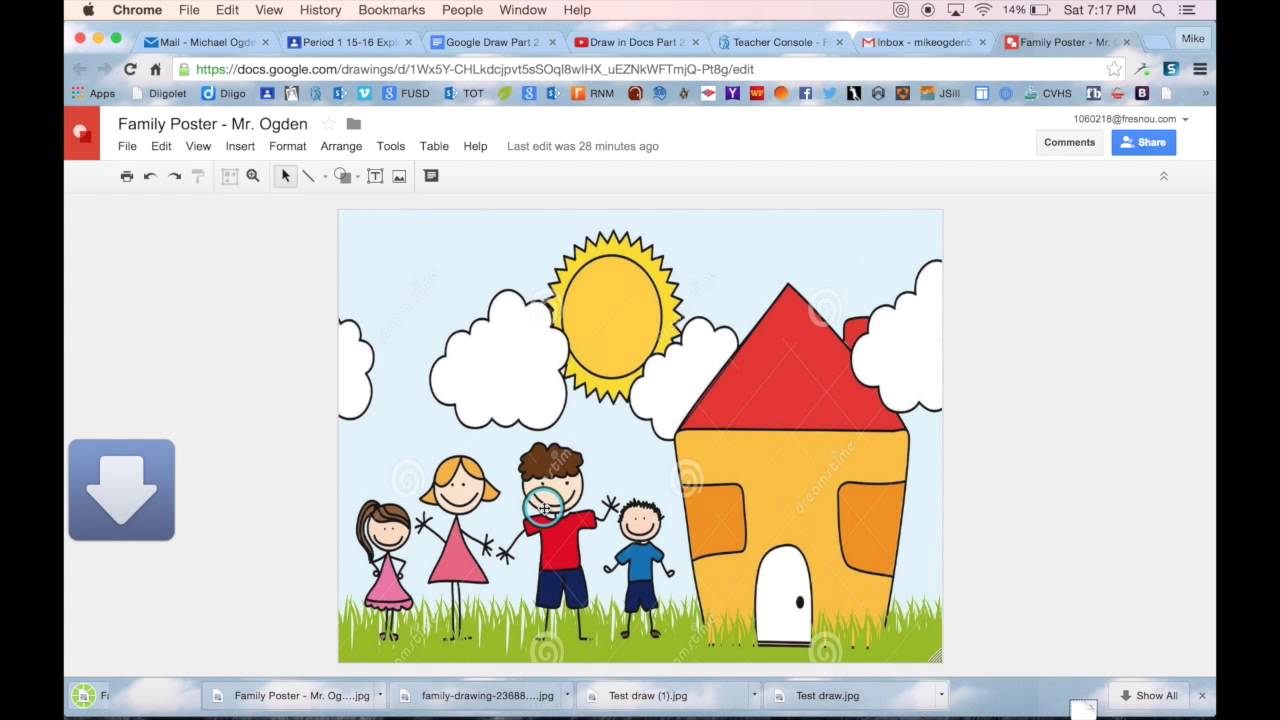Open the Table menu
The width and height of the screenshot is (1280, 720).
pos(434,146)
